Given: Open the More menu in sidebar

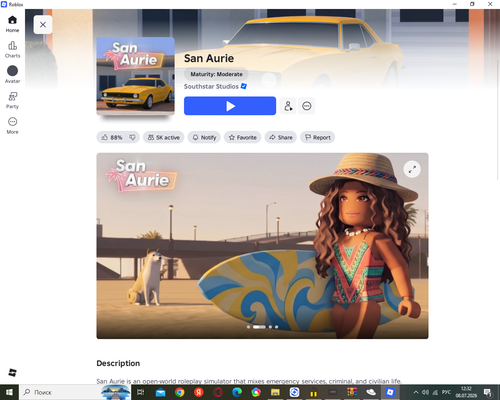Looking at the screenshot, I should pyautogui.click(x=12, y=125).
